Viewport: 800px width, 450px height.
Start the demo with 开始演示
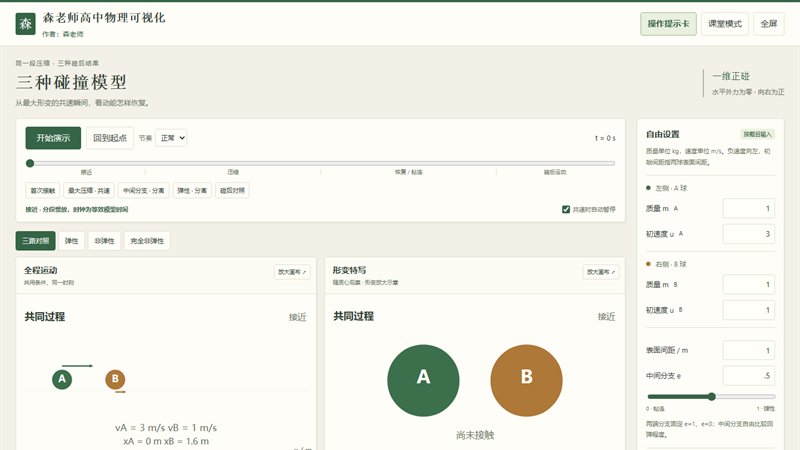click(x=53, y=138)
